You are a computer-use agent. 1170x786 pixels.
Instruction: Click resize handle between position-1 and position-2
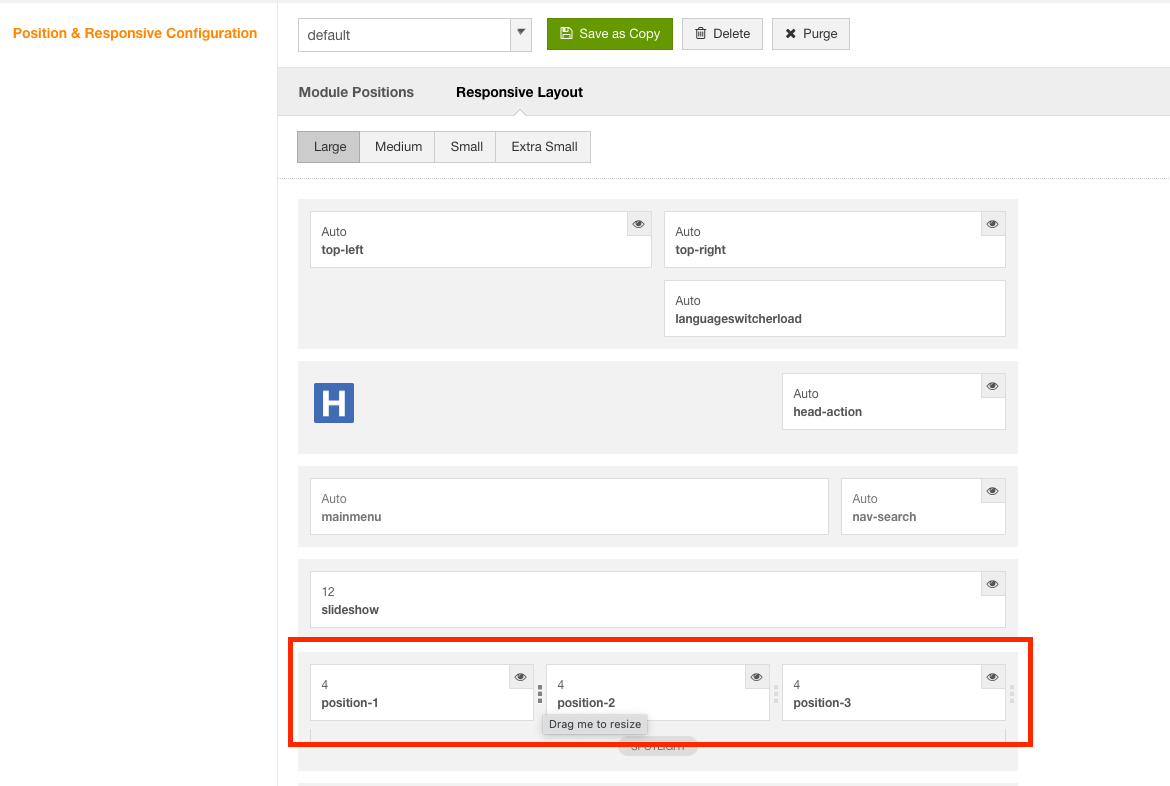[540, 694]
